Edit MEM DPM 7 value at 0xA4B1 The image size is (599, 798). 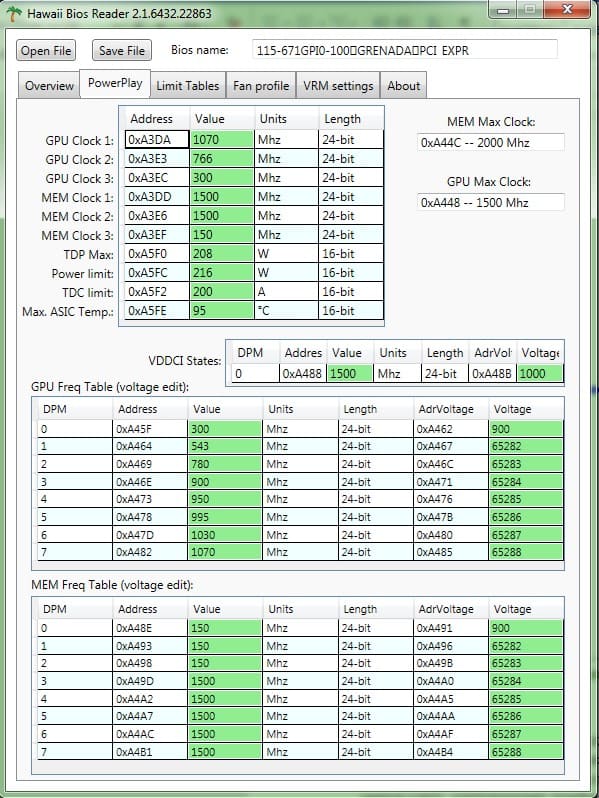click(224, 752)
